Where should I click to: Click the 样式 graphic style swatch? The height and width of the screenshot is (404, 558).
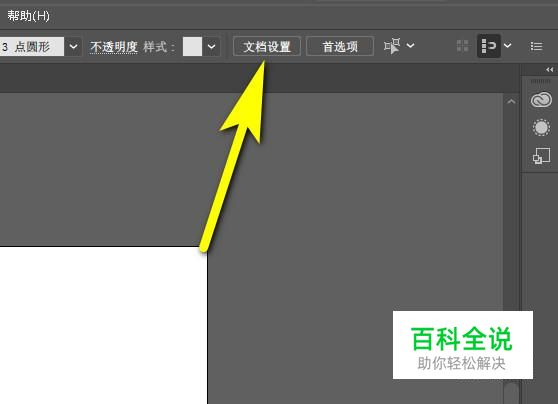pyautogui.click(x=192, y=46)
